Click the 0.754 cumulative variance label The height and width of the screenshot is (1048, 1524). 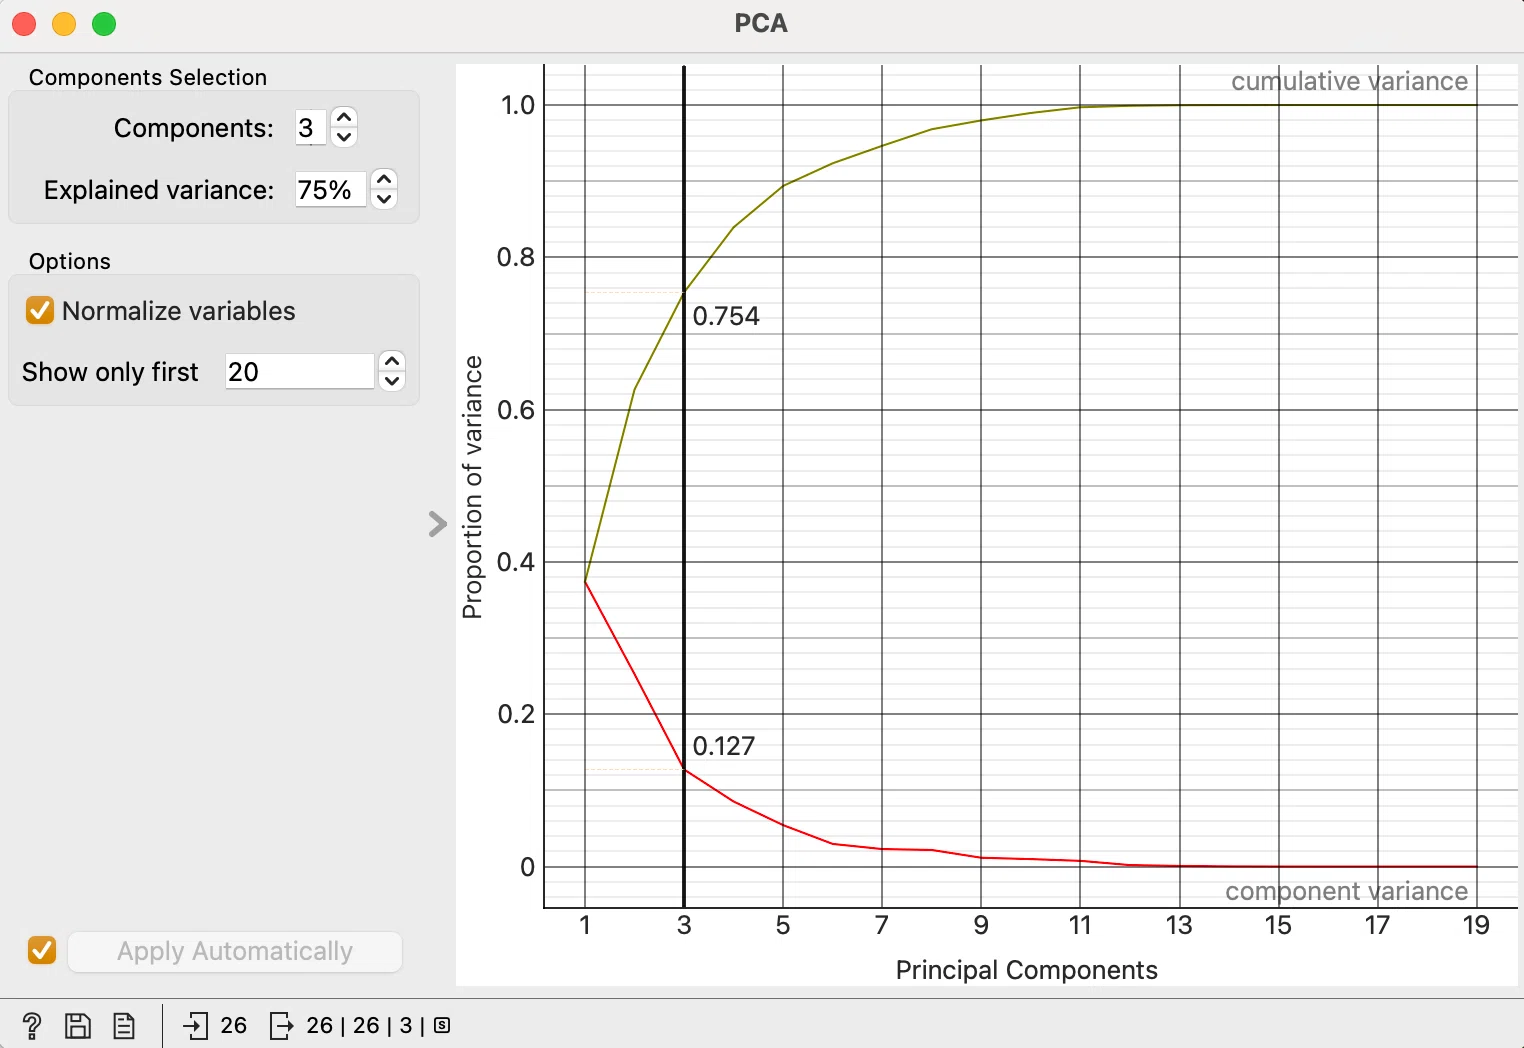[726, 316]
